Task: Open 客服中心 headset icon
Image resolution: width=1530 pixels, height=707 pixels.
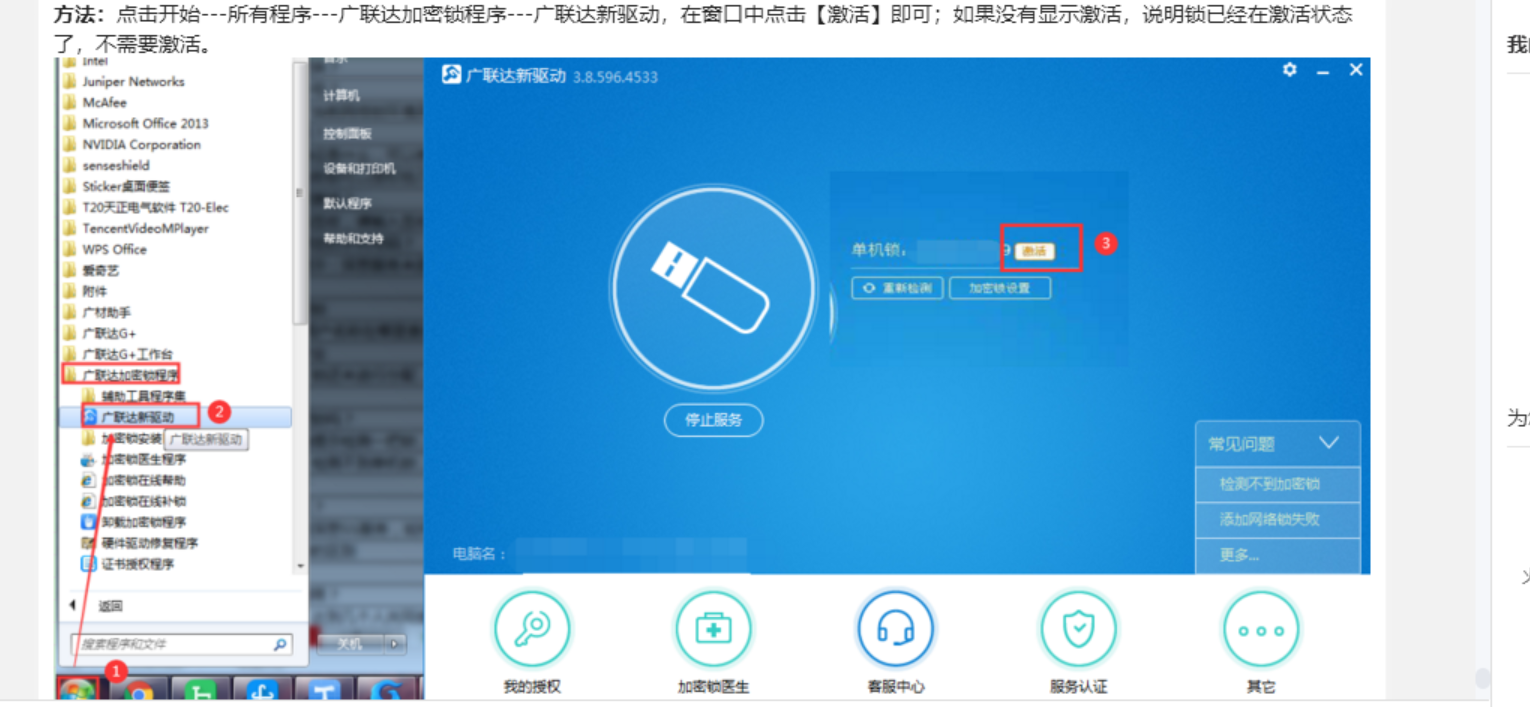Action: (895, 631)
